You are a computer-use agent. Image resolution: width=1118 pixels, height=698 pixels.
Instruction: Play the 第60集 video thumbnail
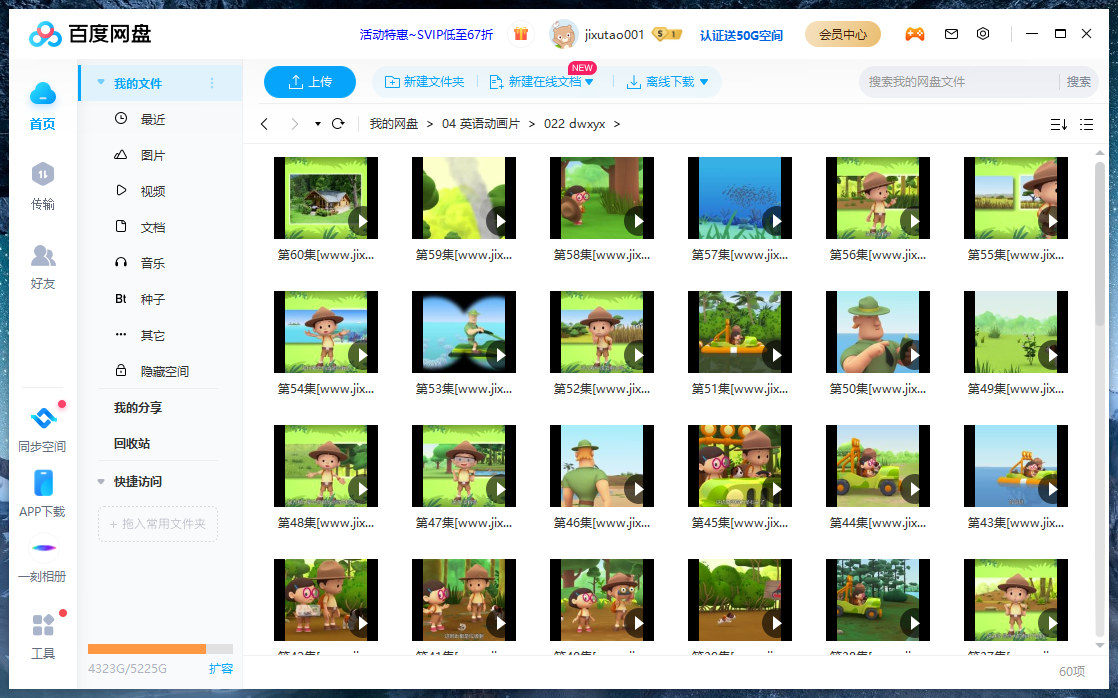point(326,198)
